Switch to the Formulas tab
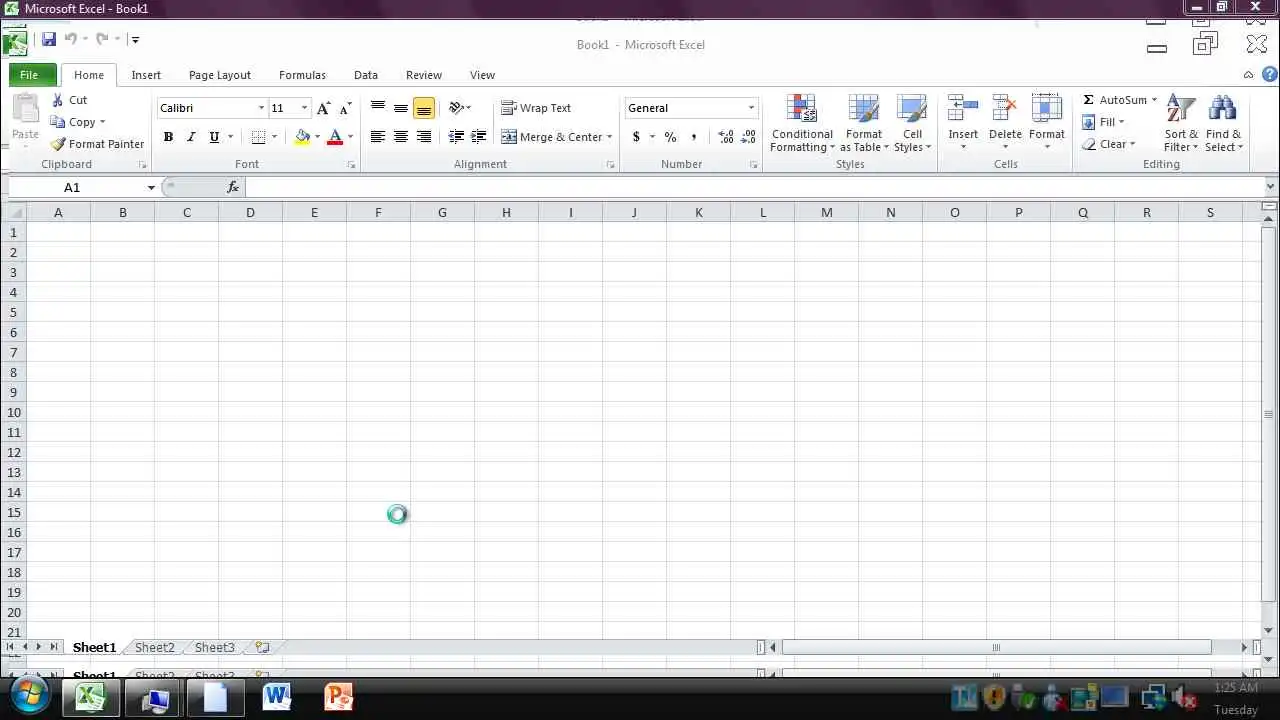 [x=302, y=75]
